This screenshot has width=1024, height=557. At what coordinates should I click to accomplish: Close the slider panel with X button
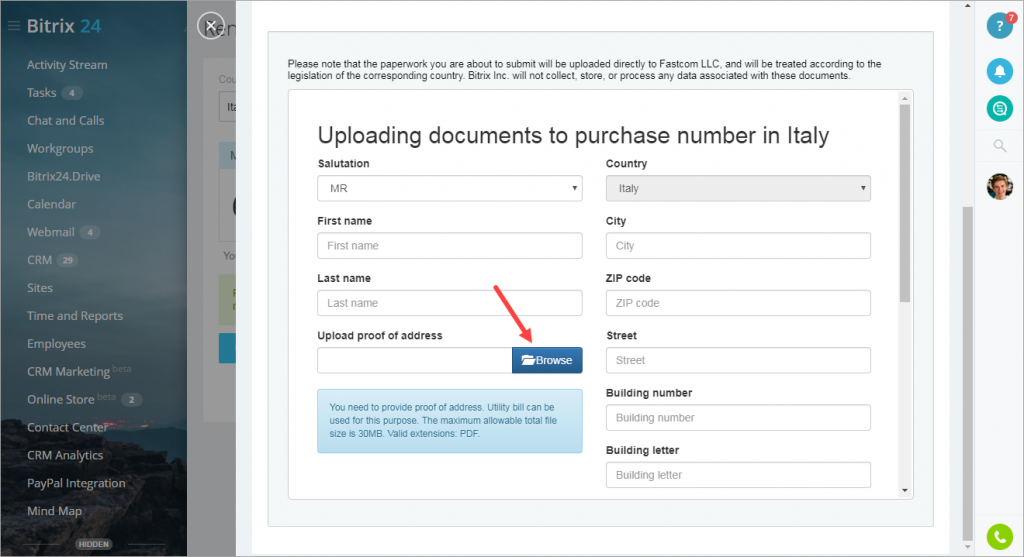[211, 26]
